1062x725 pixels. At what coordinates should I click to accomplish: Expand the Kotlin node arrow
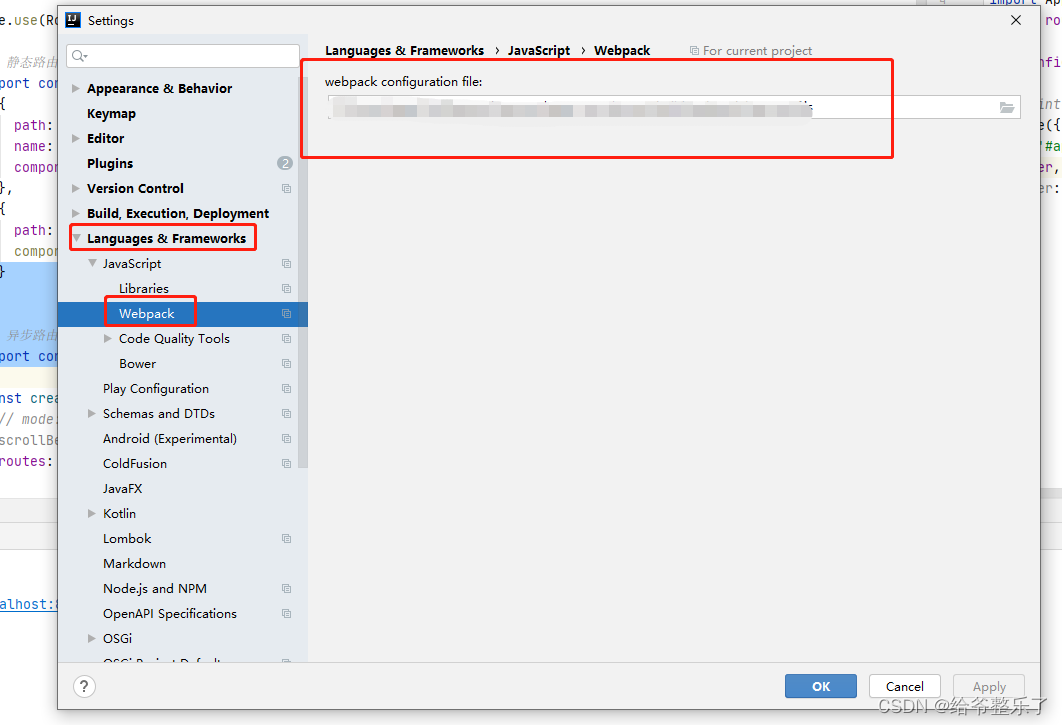click(91, 514)
